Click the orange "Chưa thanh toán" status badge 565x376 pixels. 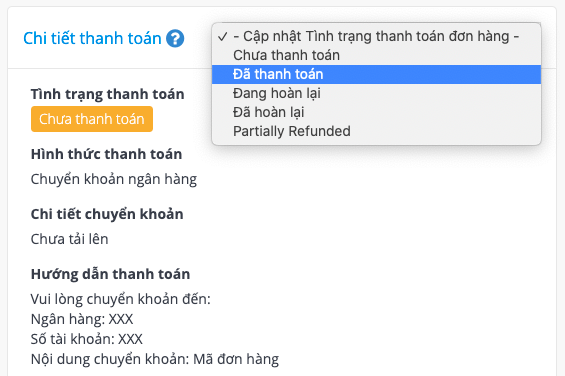pyautogui.click(x=92, y=119)
